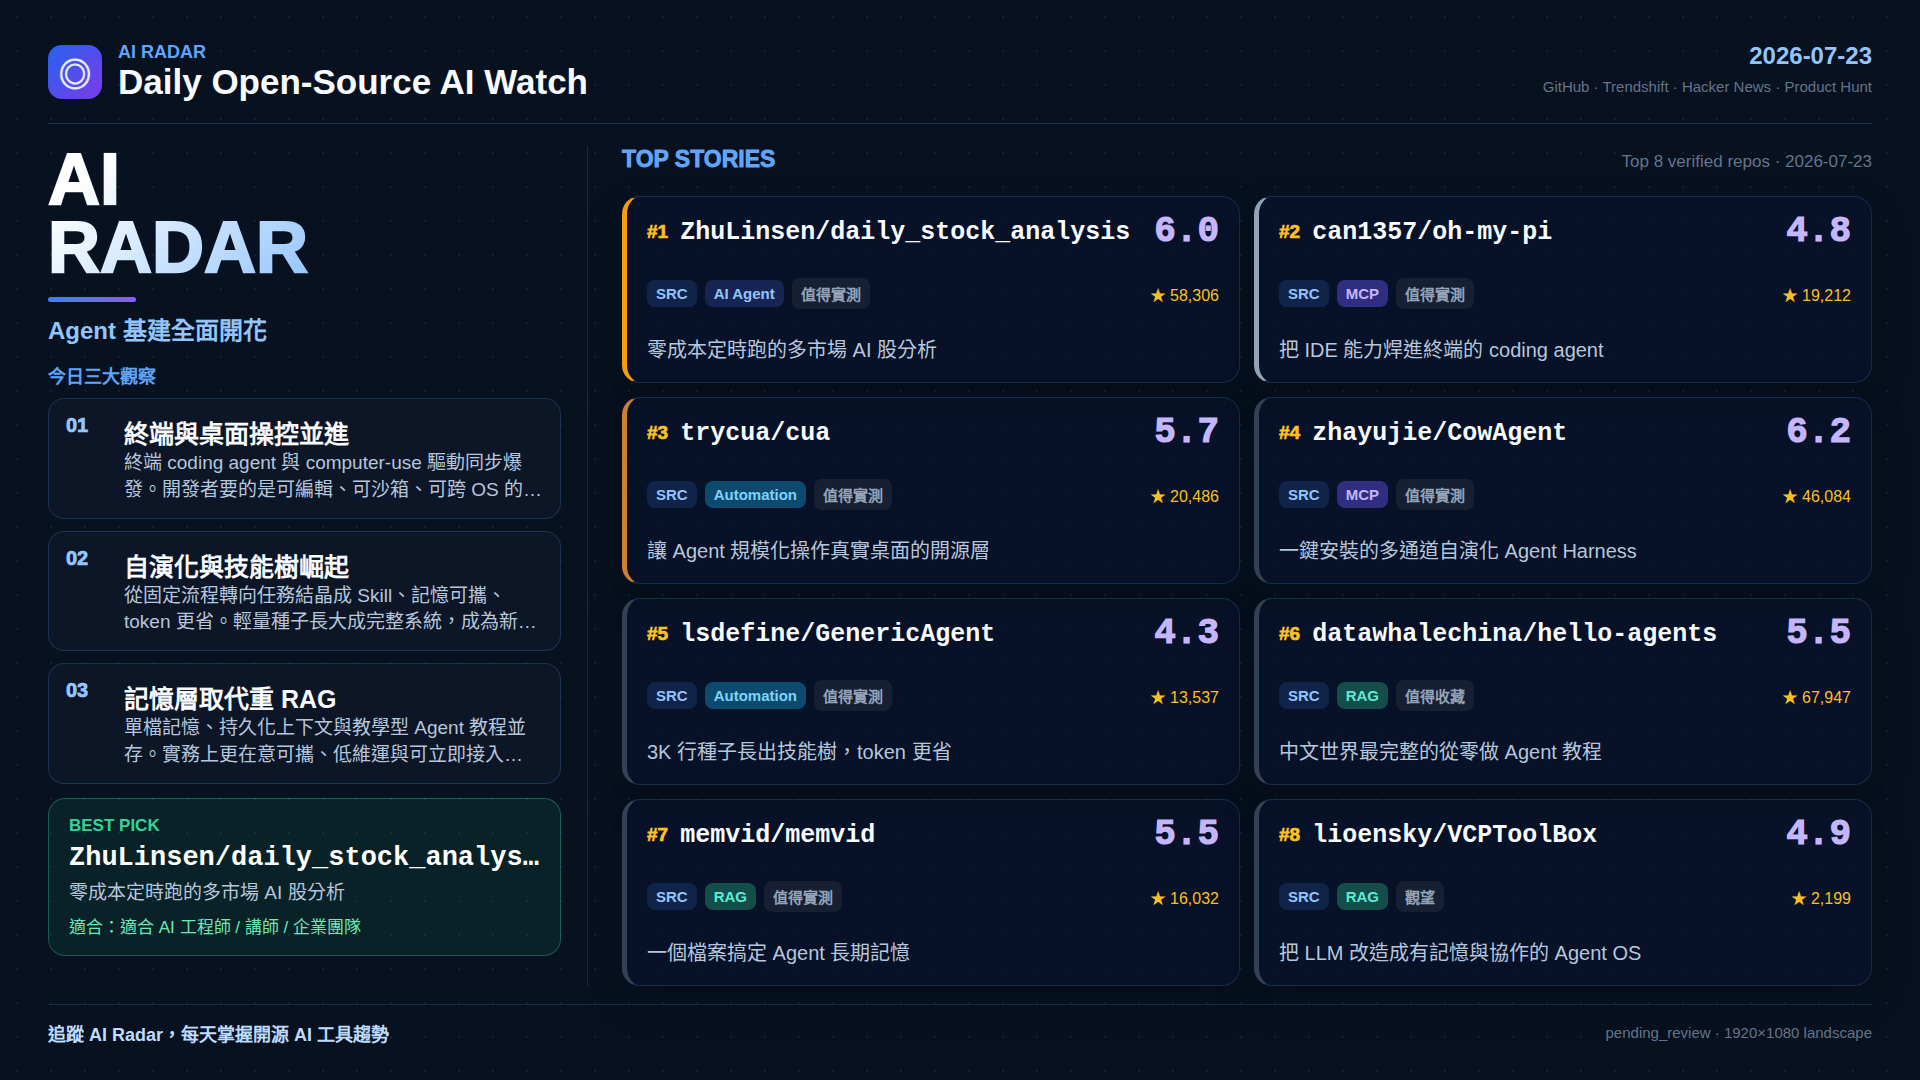Click the Automation tag on trycua/cua card
Viewport: 1920px width, 1080px height.
click(x=755, y=495)
